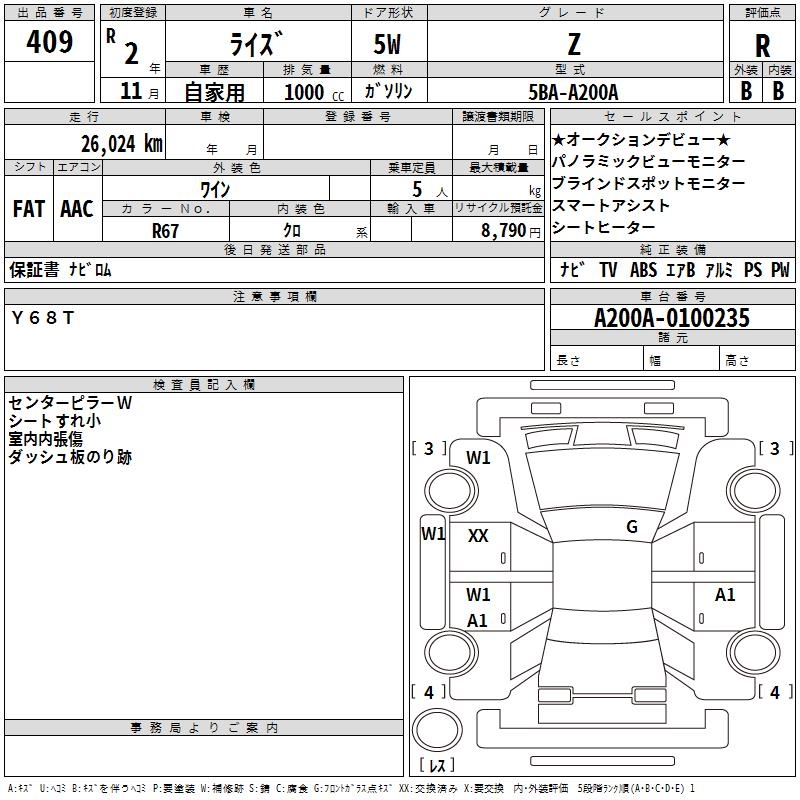
Task: Click the センターピラーW inspector note
Action: (70, 403)
